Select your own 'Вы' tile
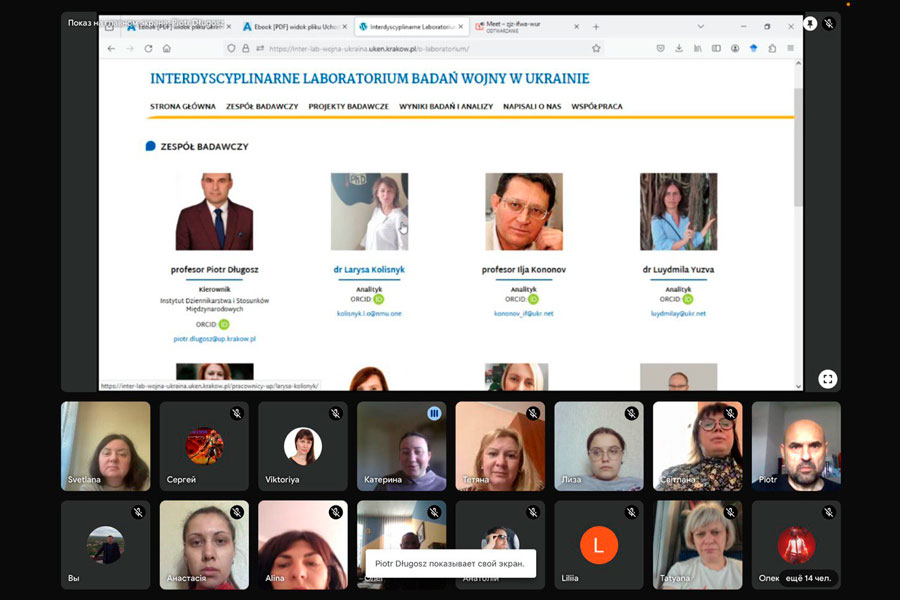 tap(106, 545)
